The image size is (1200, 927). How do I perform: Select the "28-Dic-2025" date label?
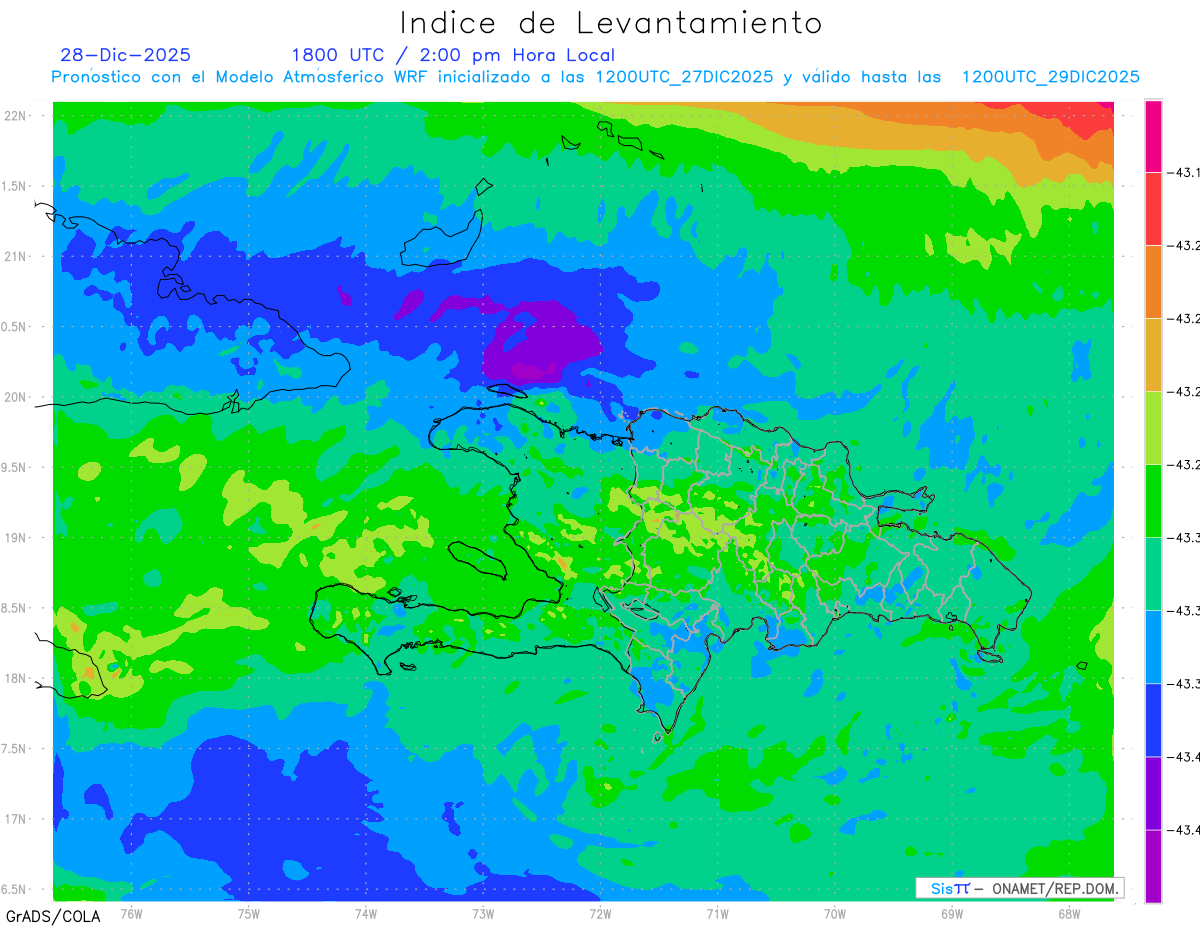[125, 55]
